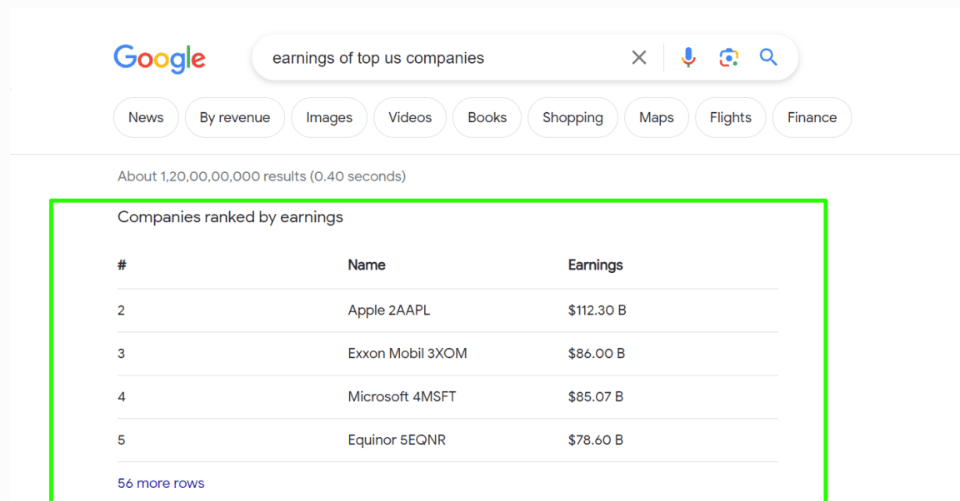Click the 56 more rows link

click(161, 483)
